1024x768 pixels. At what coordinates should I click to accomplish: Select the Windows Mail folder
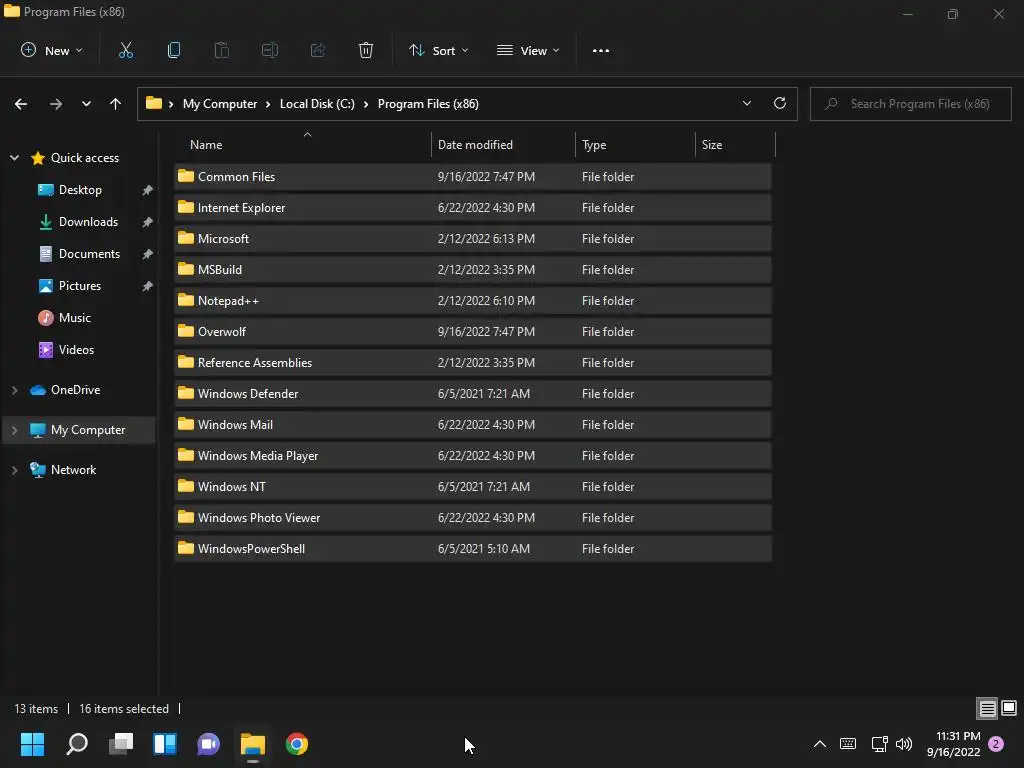pos(473,424)
